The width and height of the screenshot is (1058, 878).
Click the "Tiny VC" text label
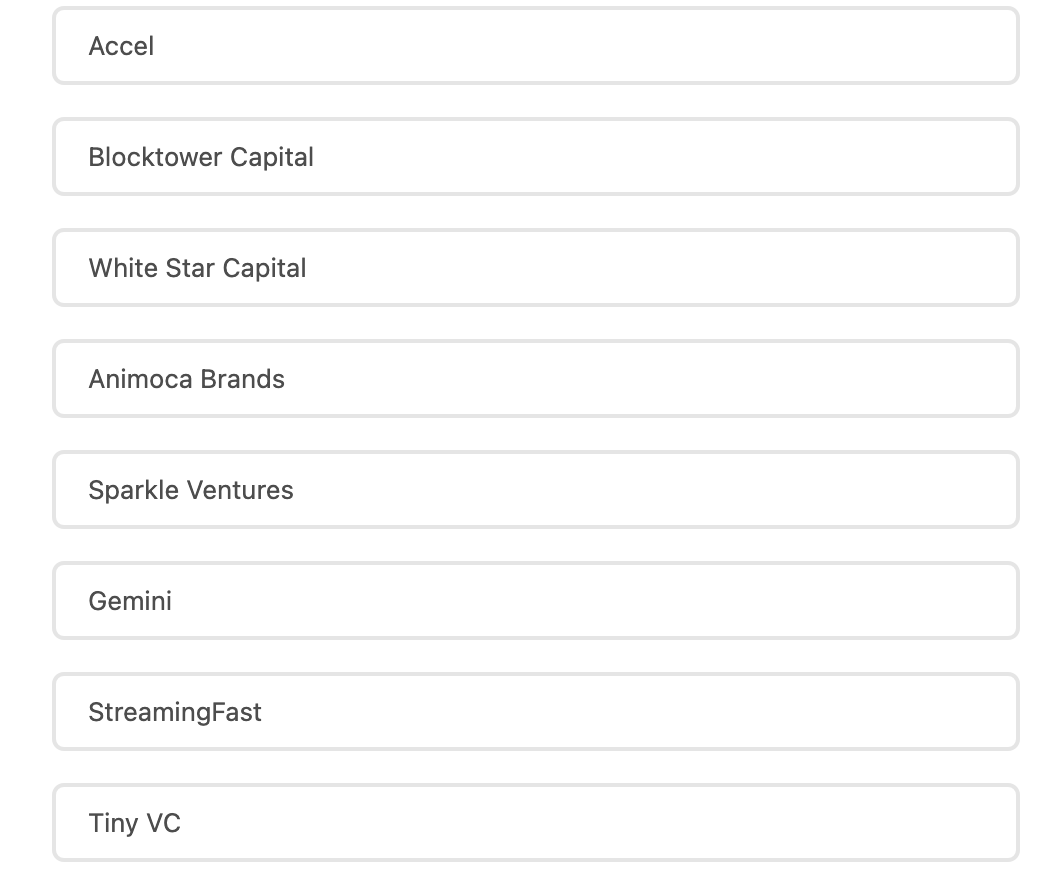(x=134, y=823)
